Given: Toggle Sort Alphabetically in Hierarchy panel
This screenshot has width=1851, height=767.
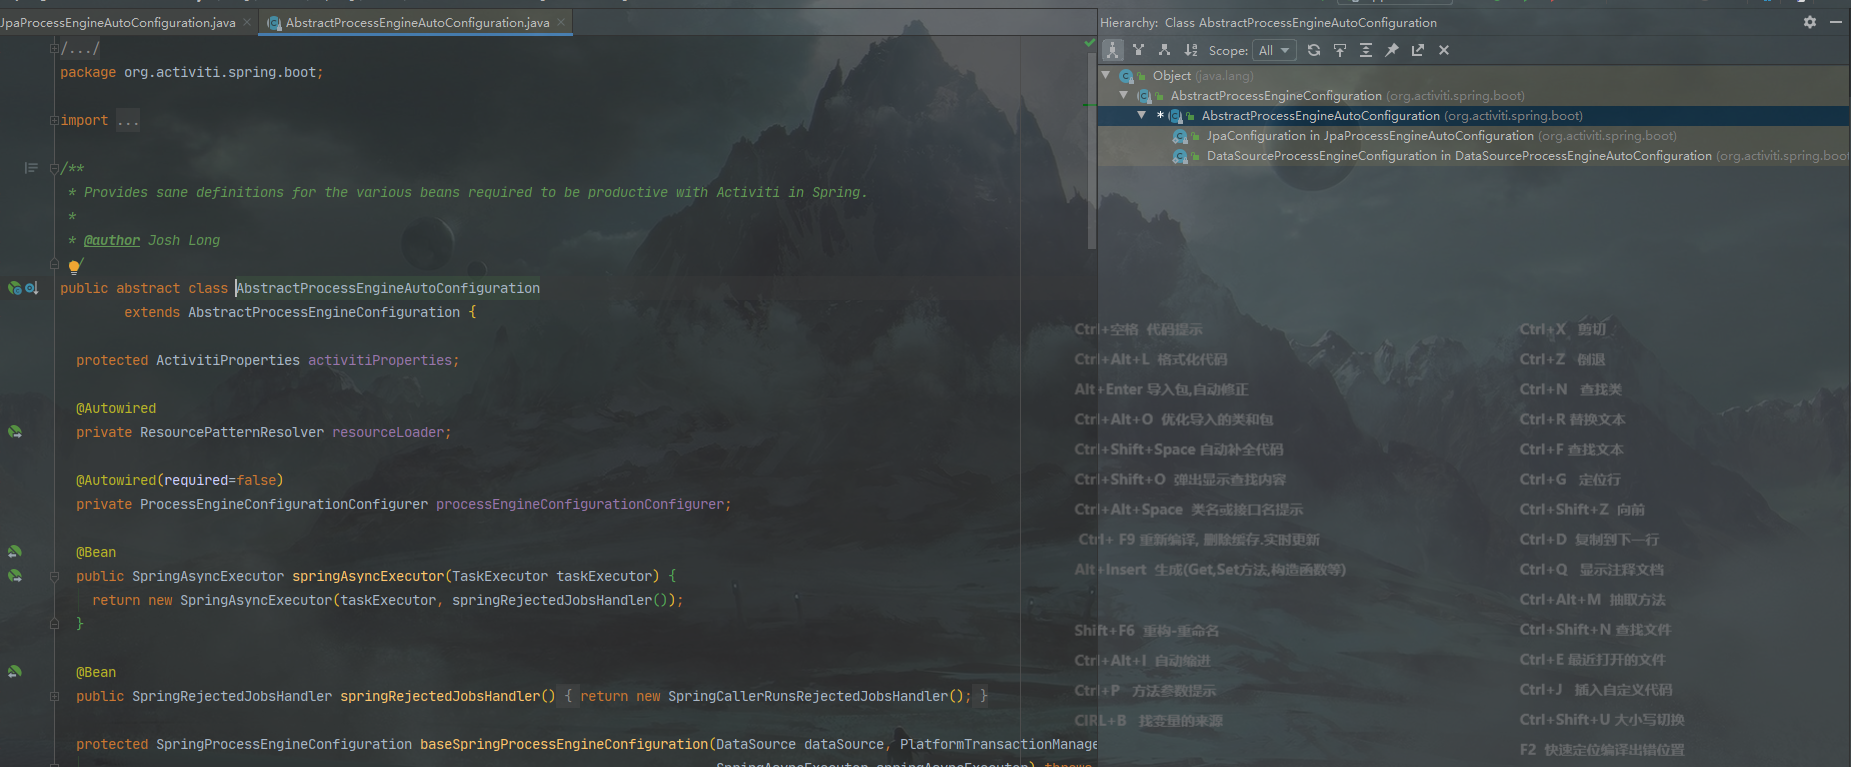Looking at the screenshot, I should pos(1190,50).
